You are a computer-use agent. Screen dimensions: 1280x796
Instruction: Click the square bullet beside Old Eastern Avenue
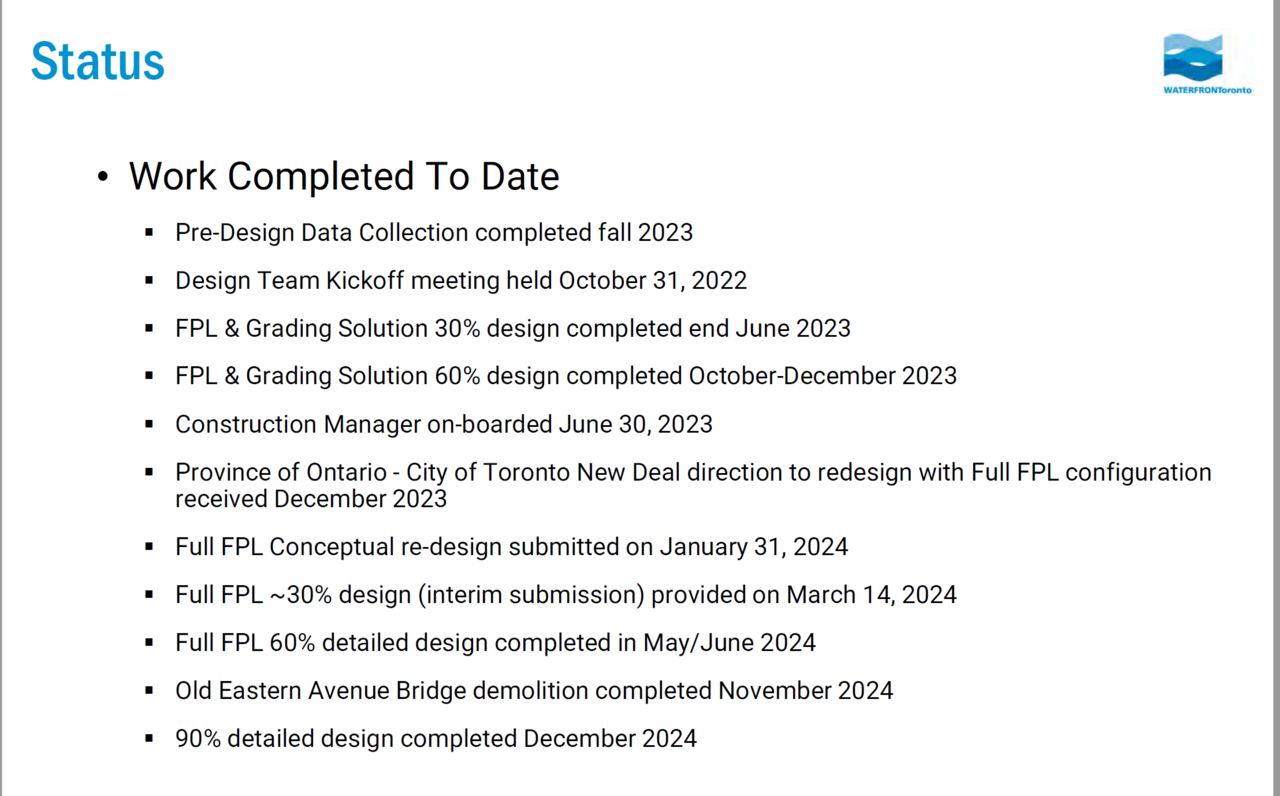pyautogui.click(x=149, y=691)
